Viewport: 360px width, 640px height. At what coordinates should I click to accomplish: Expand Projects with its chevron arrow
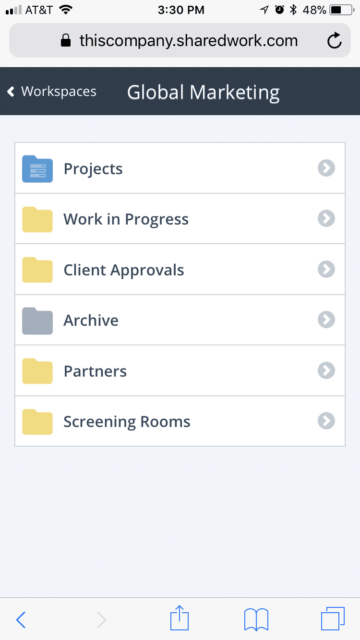[326, 168]
